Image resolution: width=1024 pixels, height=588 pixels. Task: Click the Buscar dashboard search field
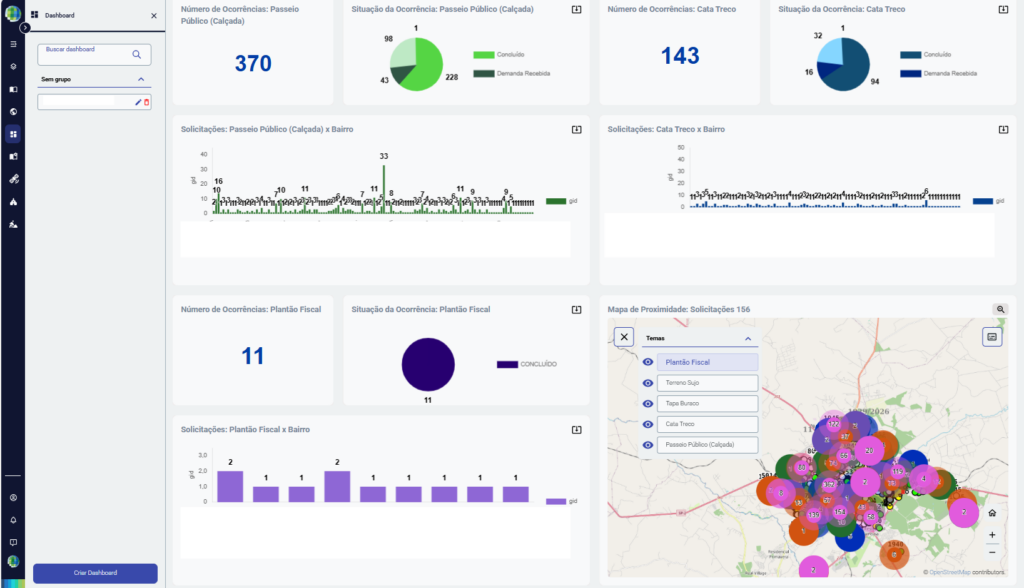87,54
